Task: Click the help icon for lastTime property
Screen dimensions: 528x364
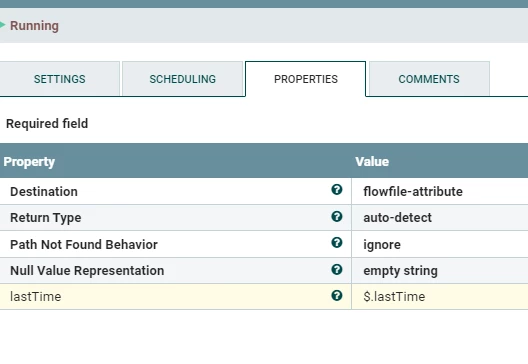Action: click(x=337, y=296)
